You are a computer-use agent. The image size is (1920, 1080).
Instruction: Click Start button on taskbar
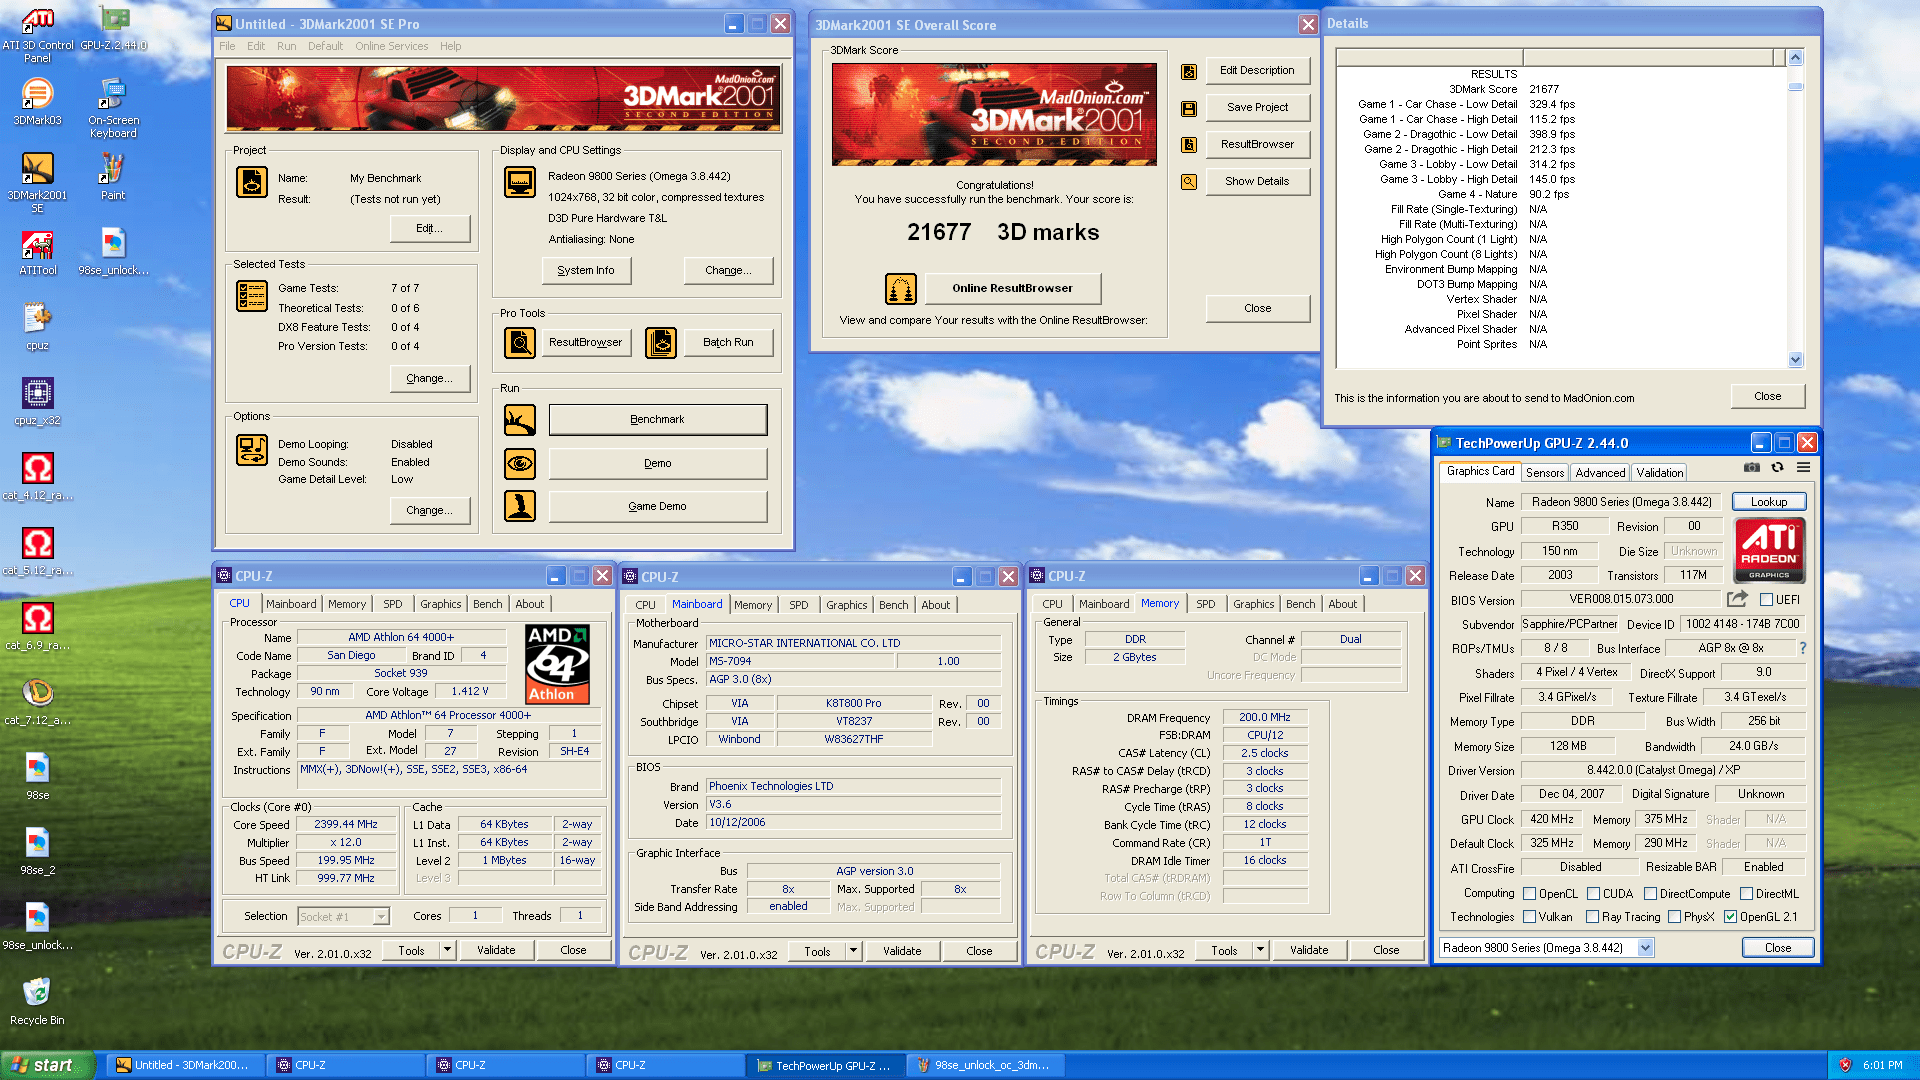[47, 1065]
